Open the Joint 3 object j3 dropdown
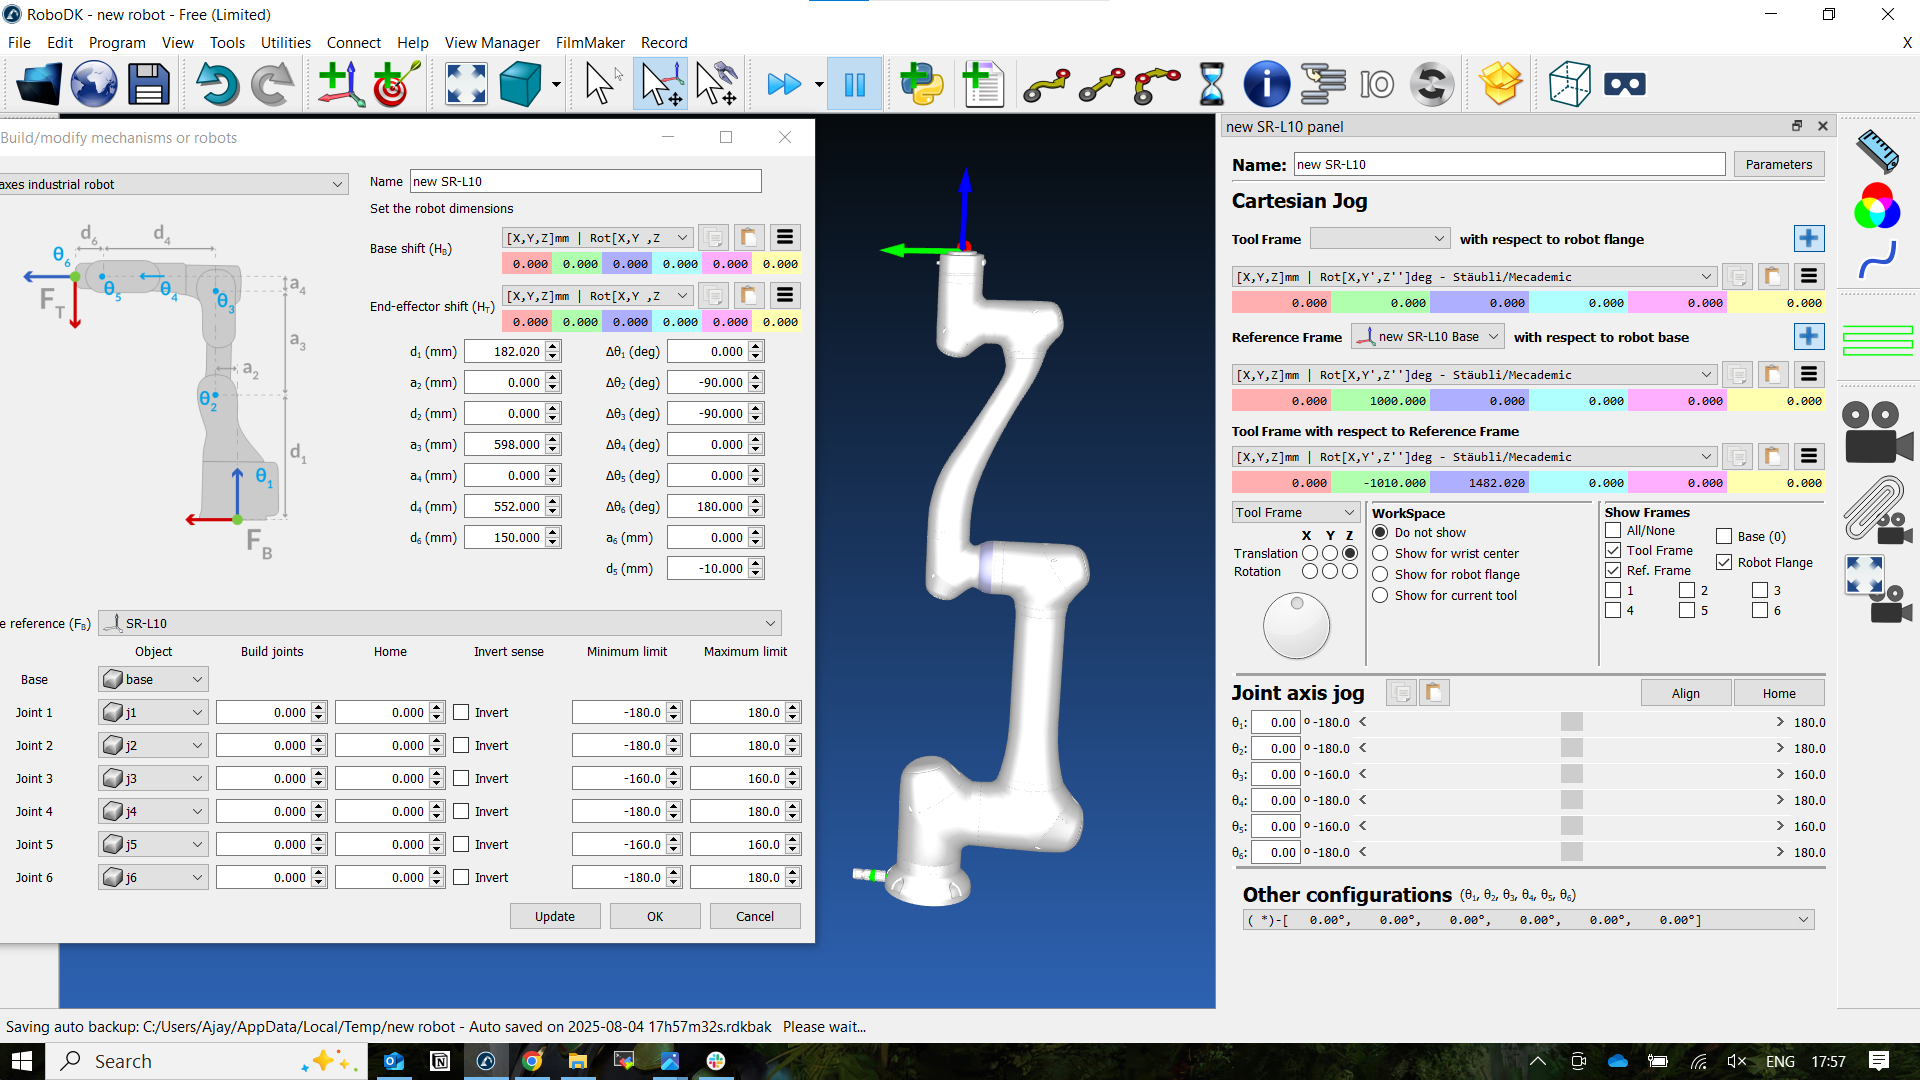This screenshot has width=1920, height=1080. coord(153,779)
